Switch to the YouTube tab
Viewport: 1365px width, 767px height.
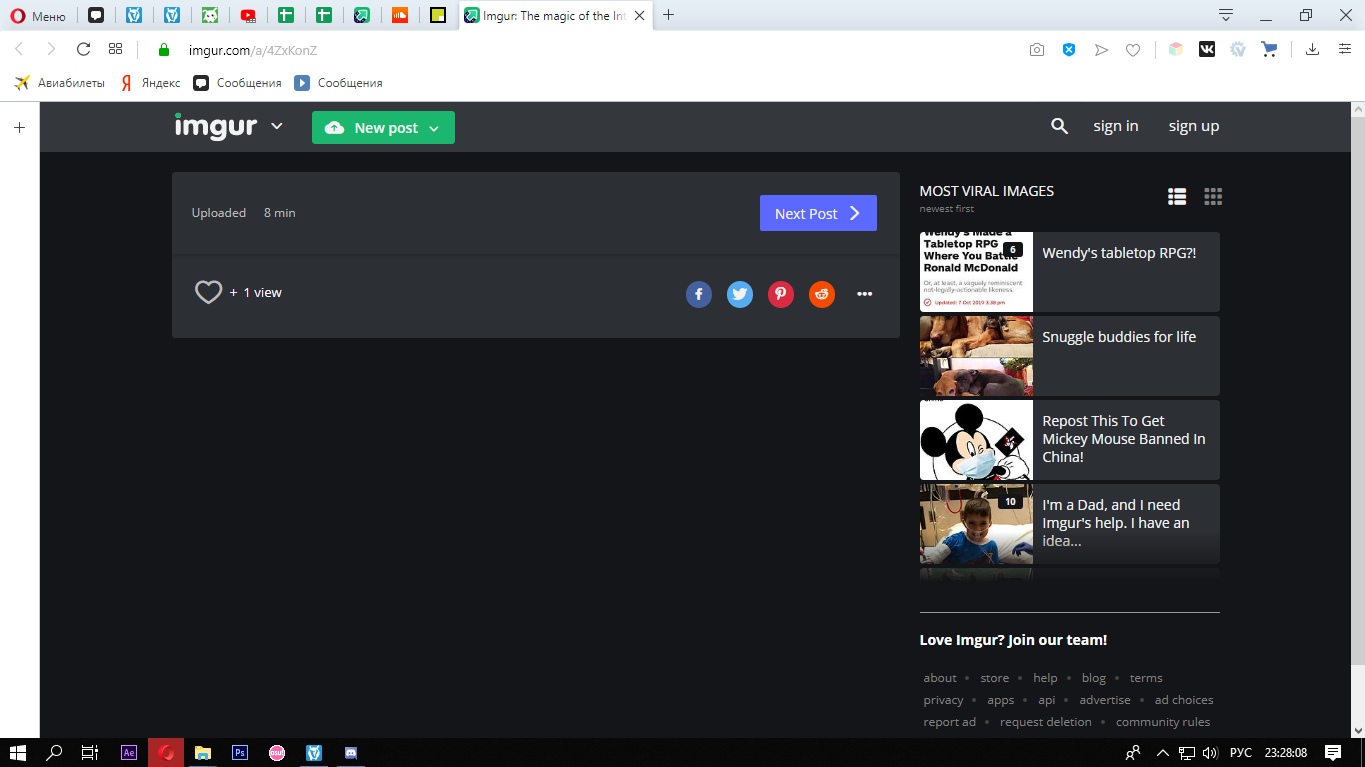(248, 15)
